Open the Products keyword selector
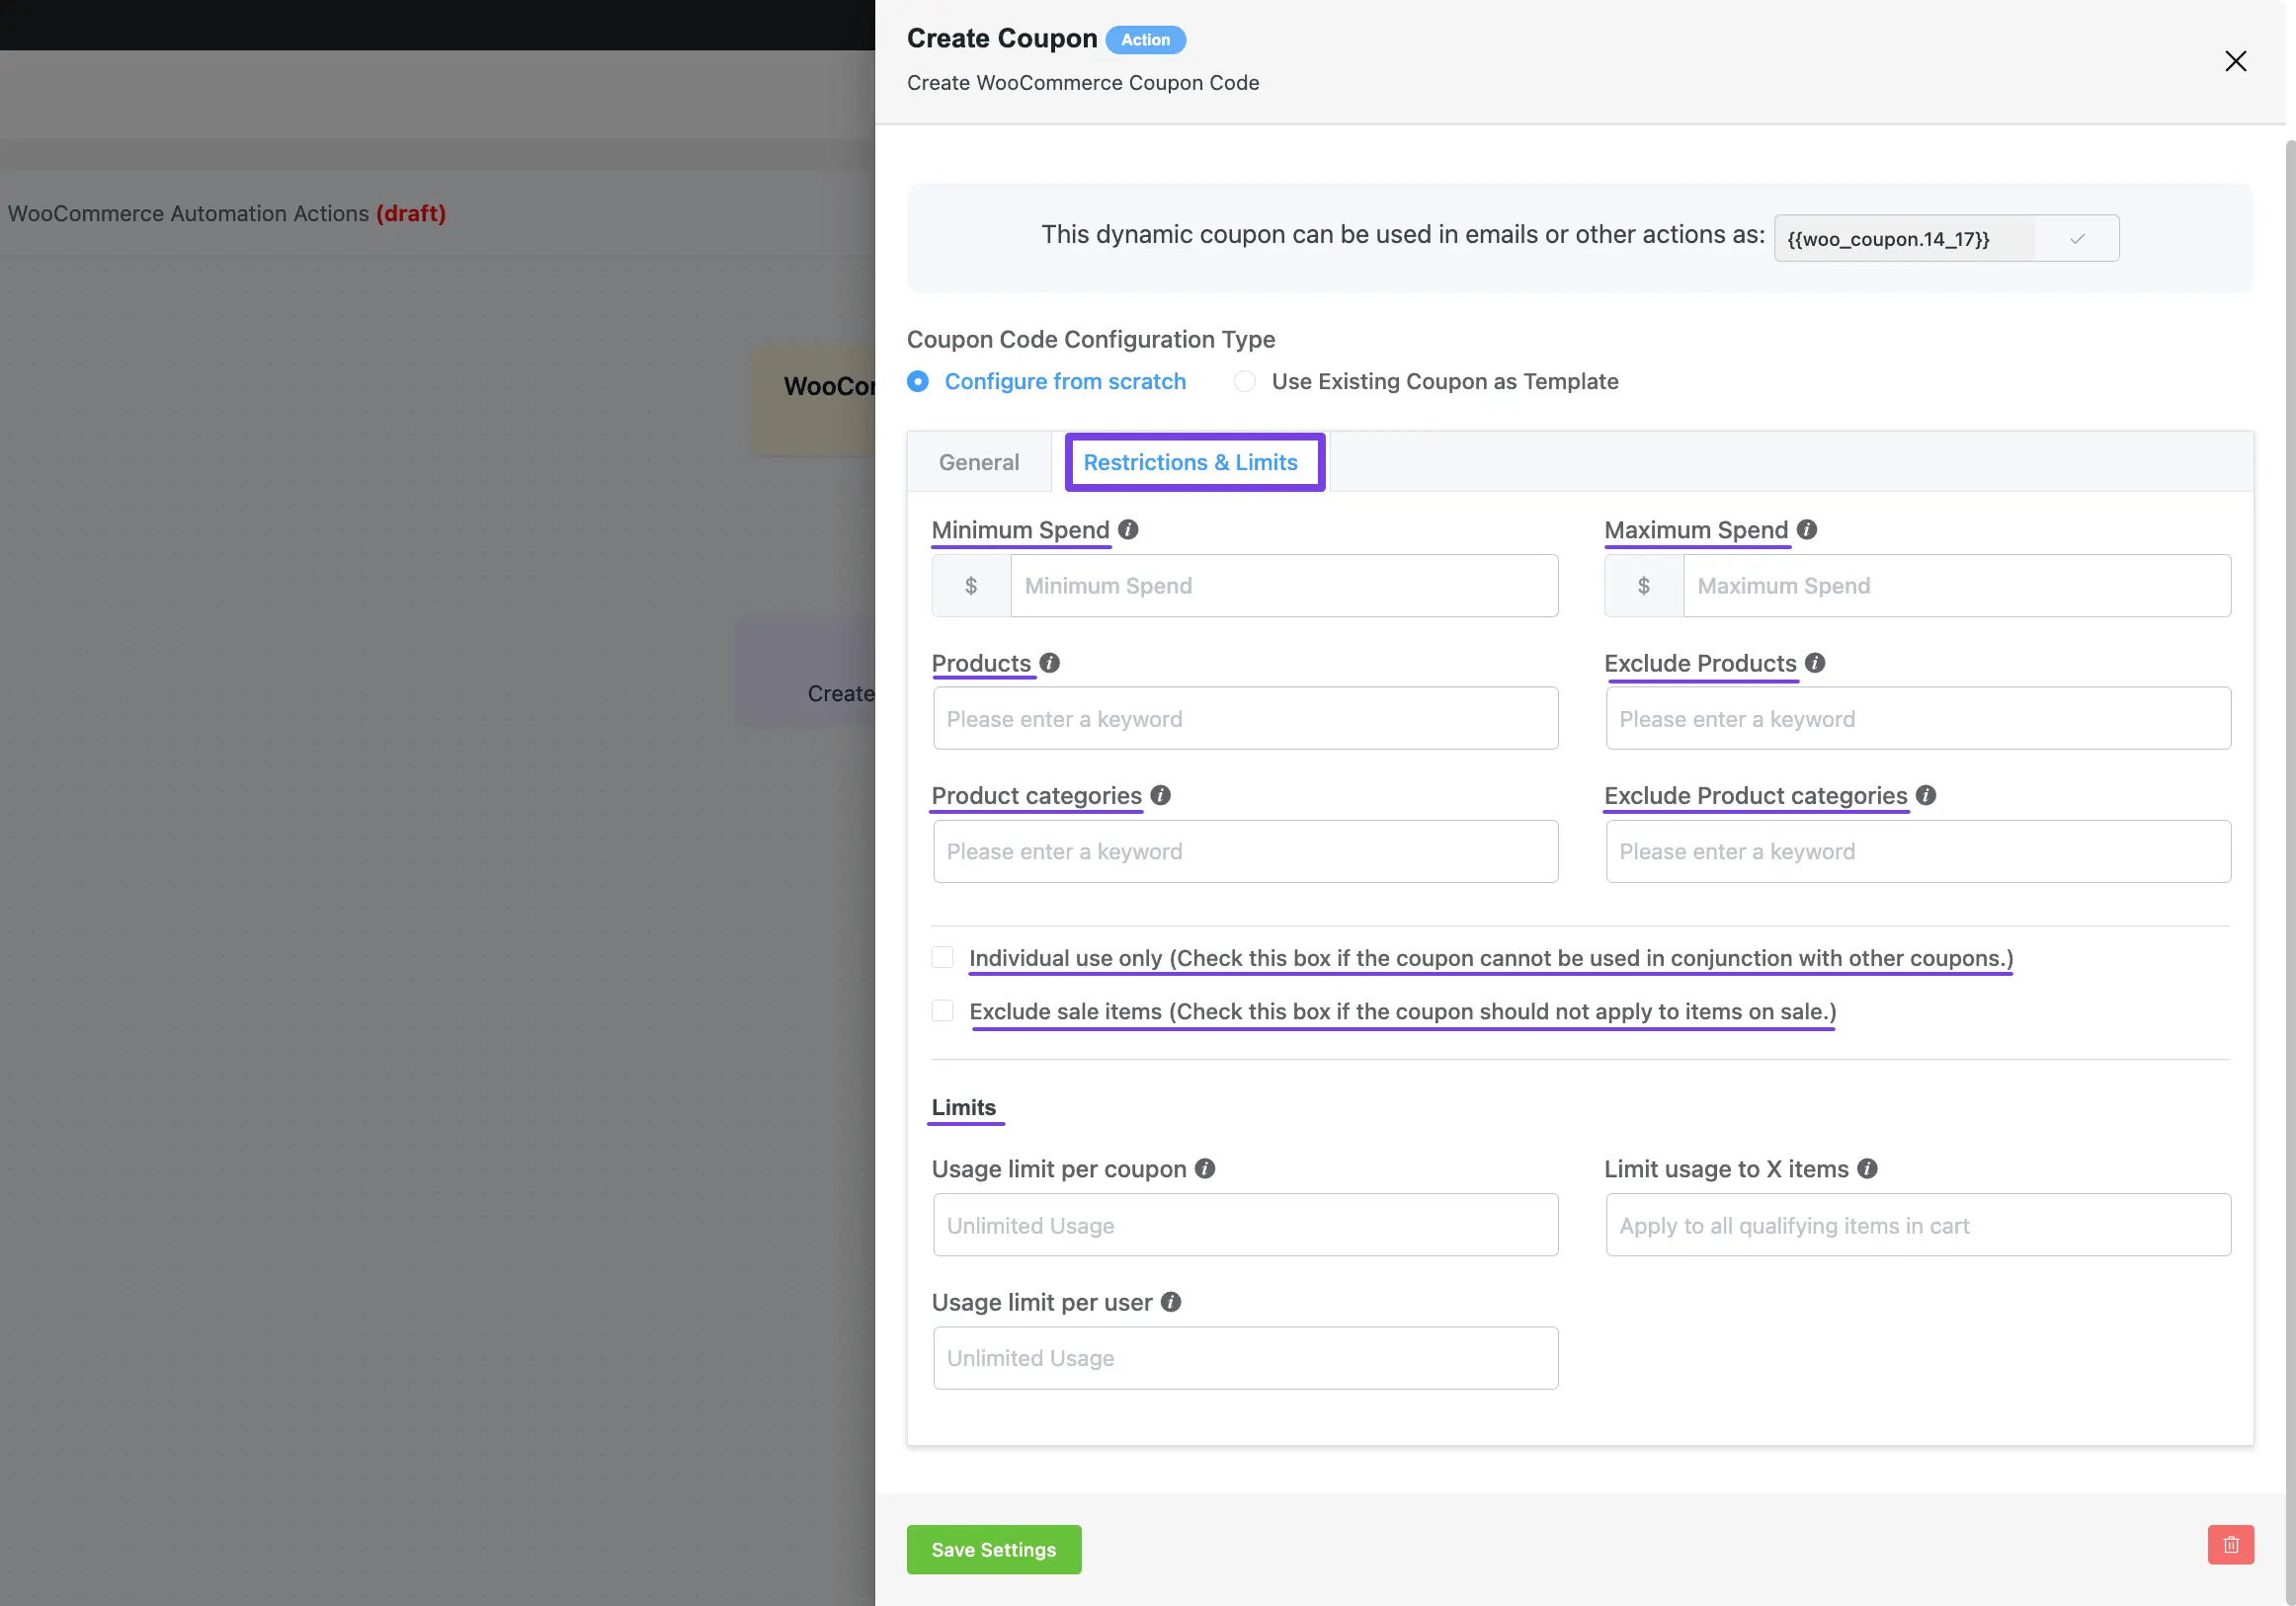 [1245, 718]
